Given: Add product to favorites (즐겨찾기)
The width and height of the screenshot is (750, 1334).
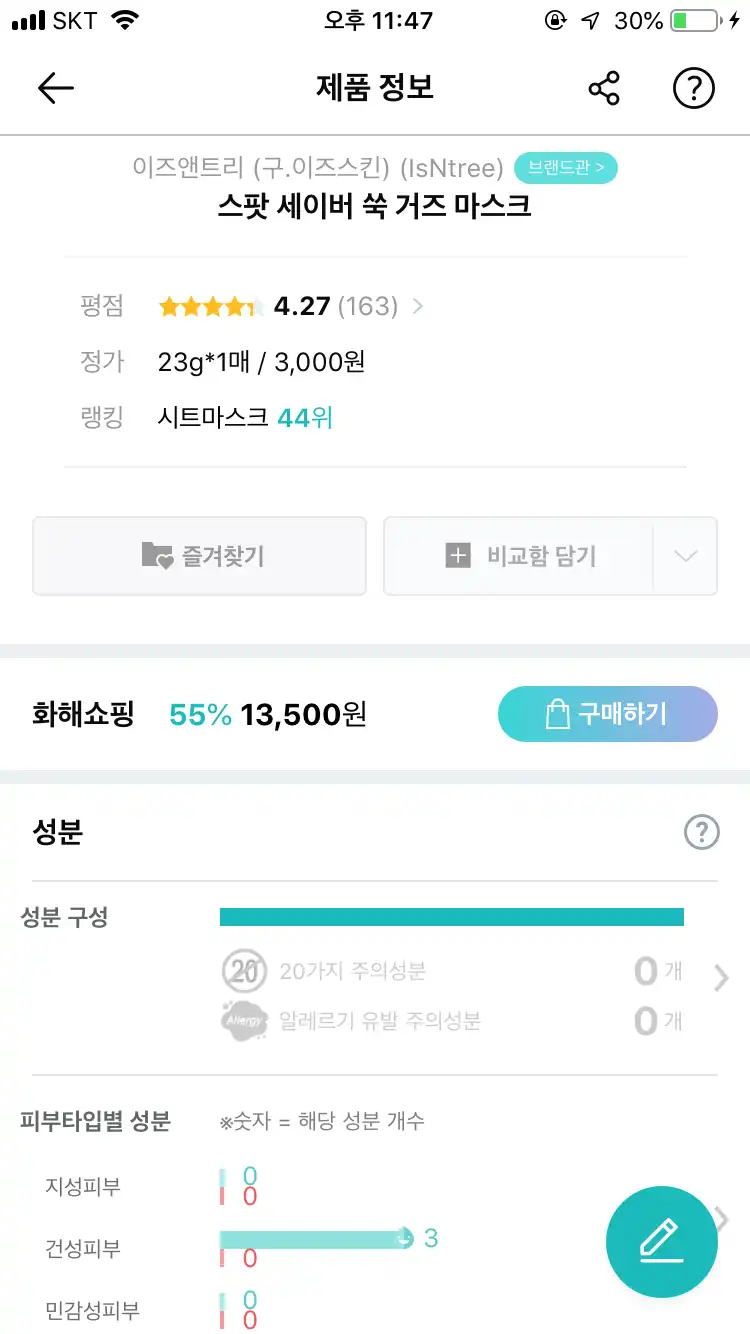Looking at the screenshot, I should [200, 556].
